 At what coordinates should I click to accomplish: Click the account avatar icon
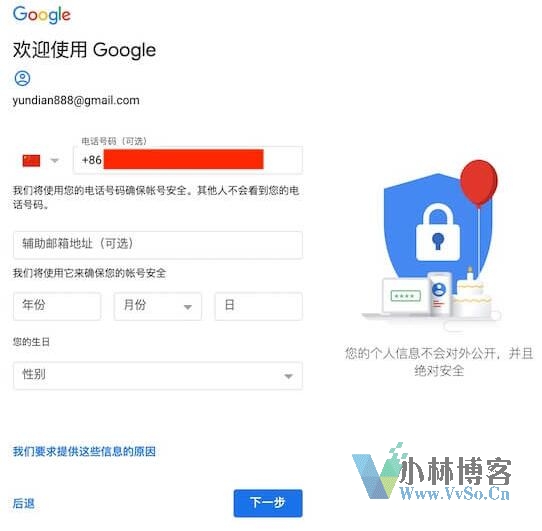(x=22, y=78)
